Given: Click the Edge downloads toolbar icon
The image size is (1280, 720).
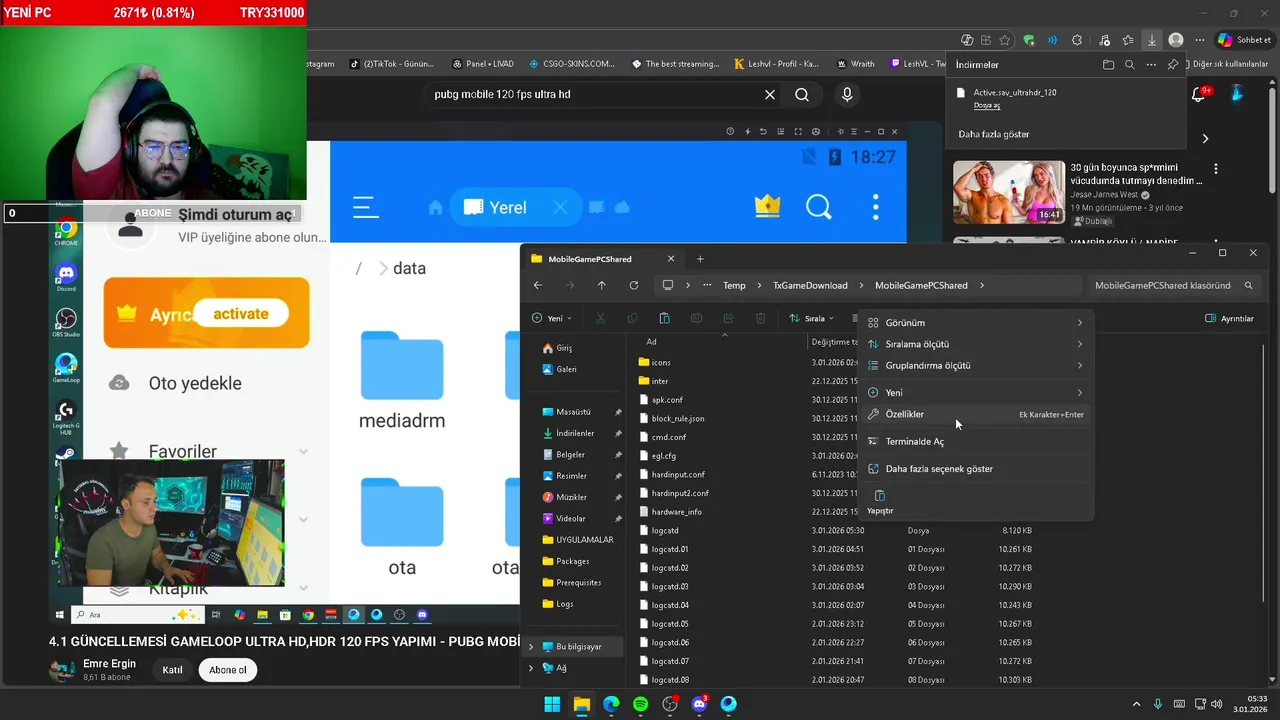Looking at the screenshot, I should 1152,40.
